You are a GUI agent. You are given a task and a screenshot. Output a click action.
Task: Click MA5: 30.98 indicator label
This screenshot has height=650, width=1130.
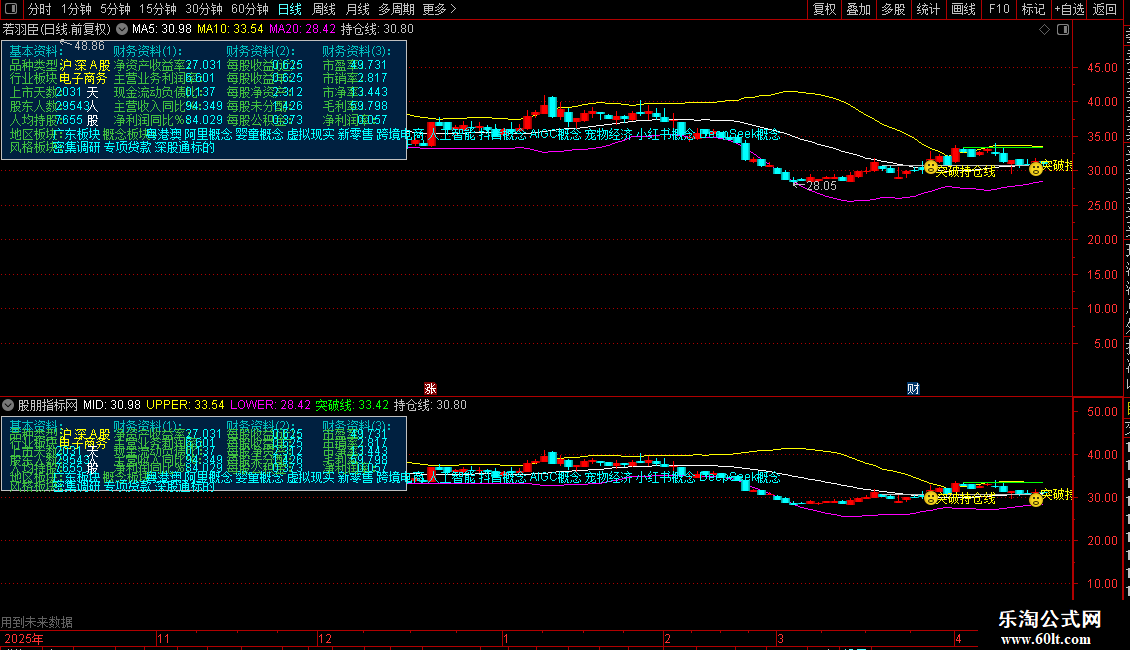click(161, 29)
